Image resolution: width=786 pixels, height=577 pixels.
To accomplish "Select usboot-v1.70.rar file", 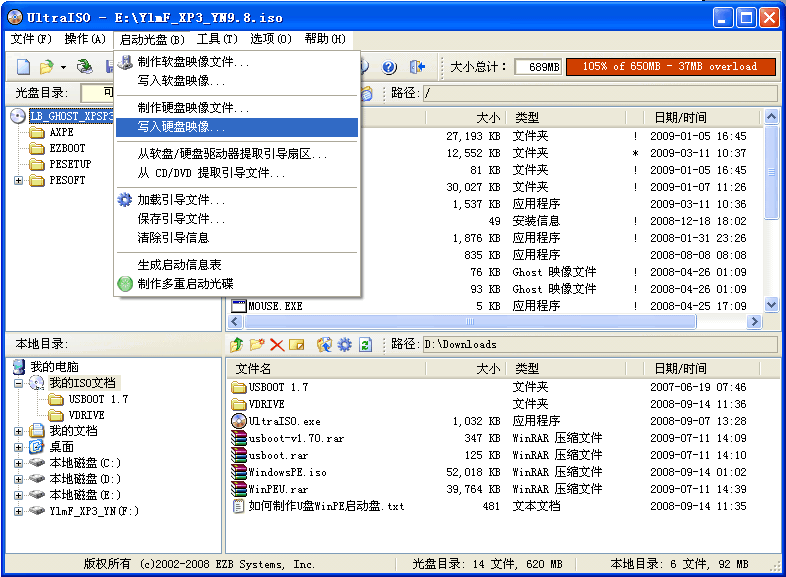I will tap(288, 438).
